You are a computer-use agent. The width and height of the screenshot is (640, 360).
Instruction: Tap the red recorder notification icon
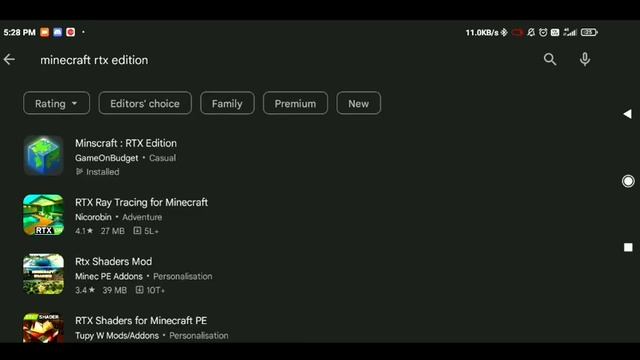click(x=71, y=32)
